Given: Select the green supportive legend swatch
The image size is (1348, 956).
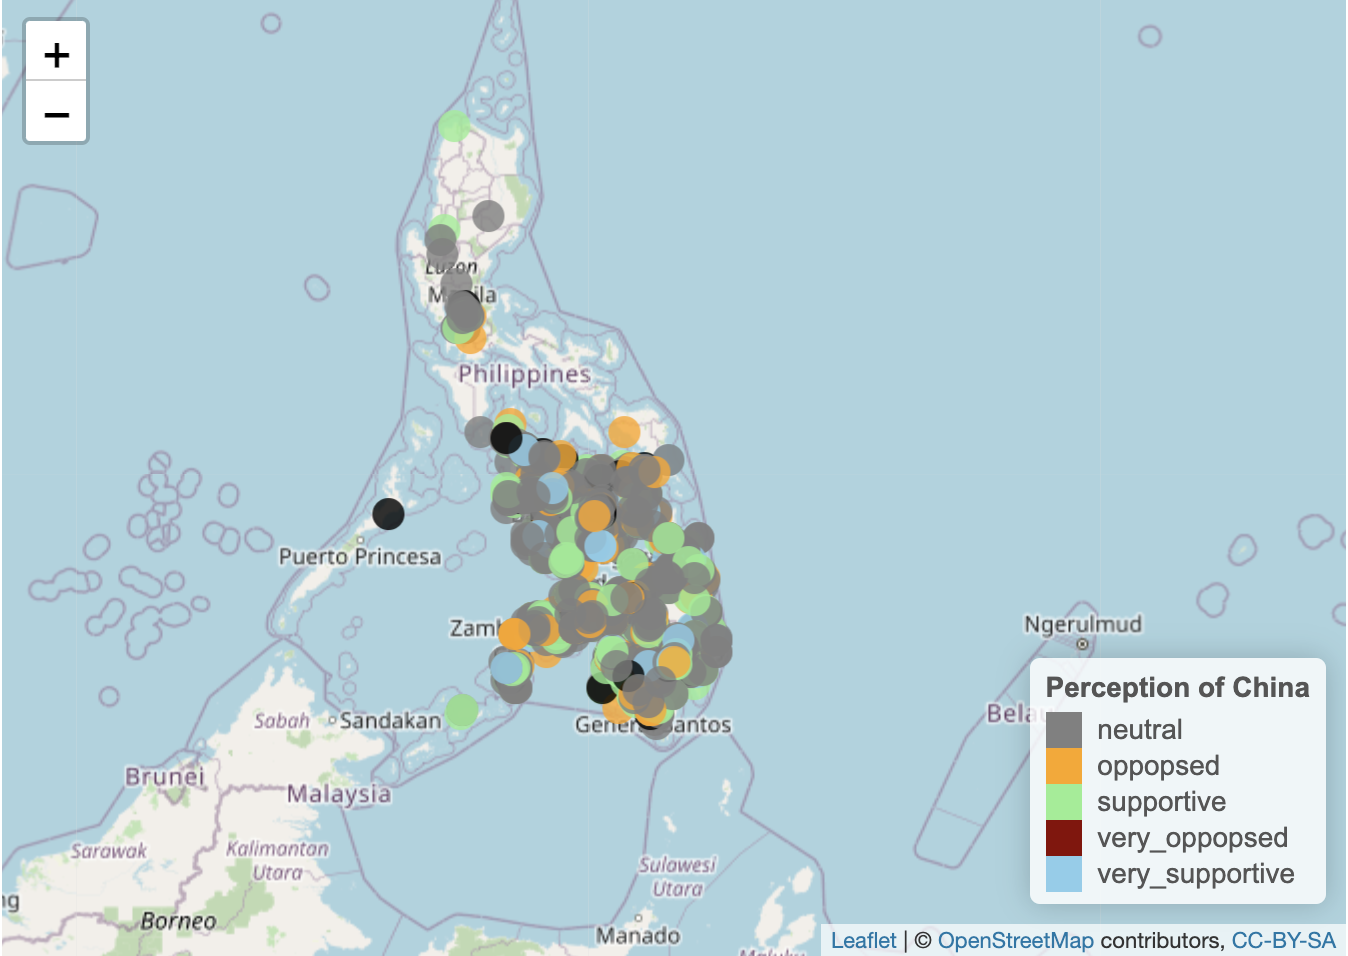Looking at the screenshot, I should [1063, 802].
